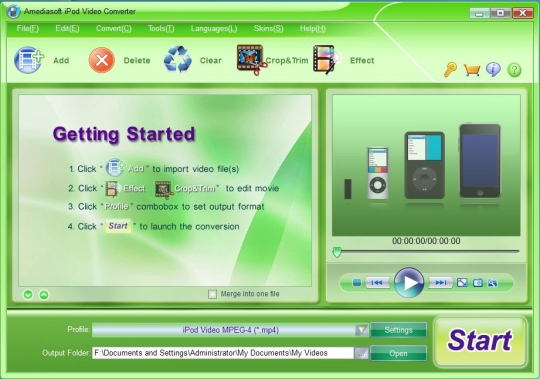Click the 00:00:00/00:00:00 time display
This screenshot has height=379, width=540.
(x=426, y=241)
